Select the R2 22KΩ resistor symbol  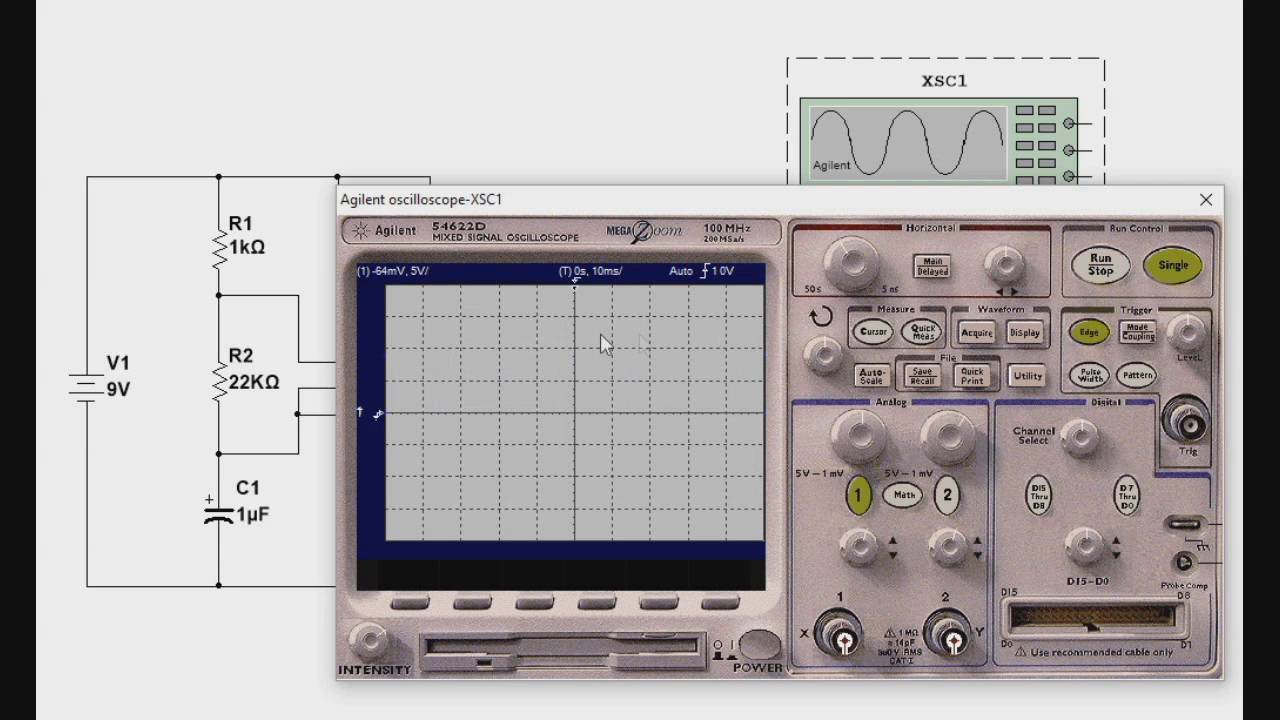[x=219, y=381]
